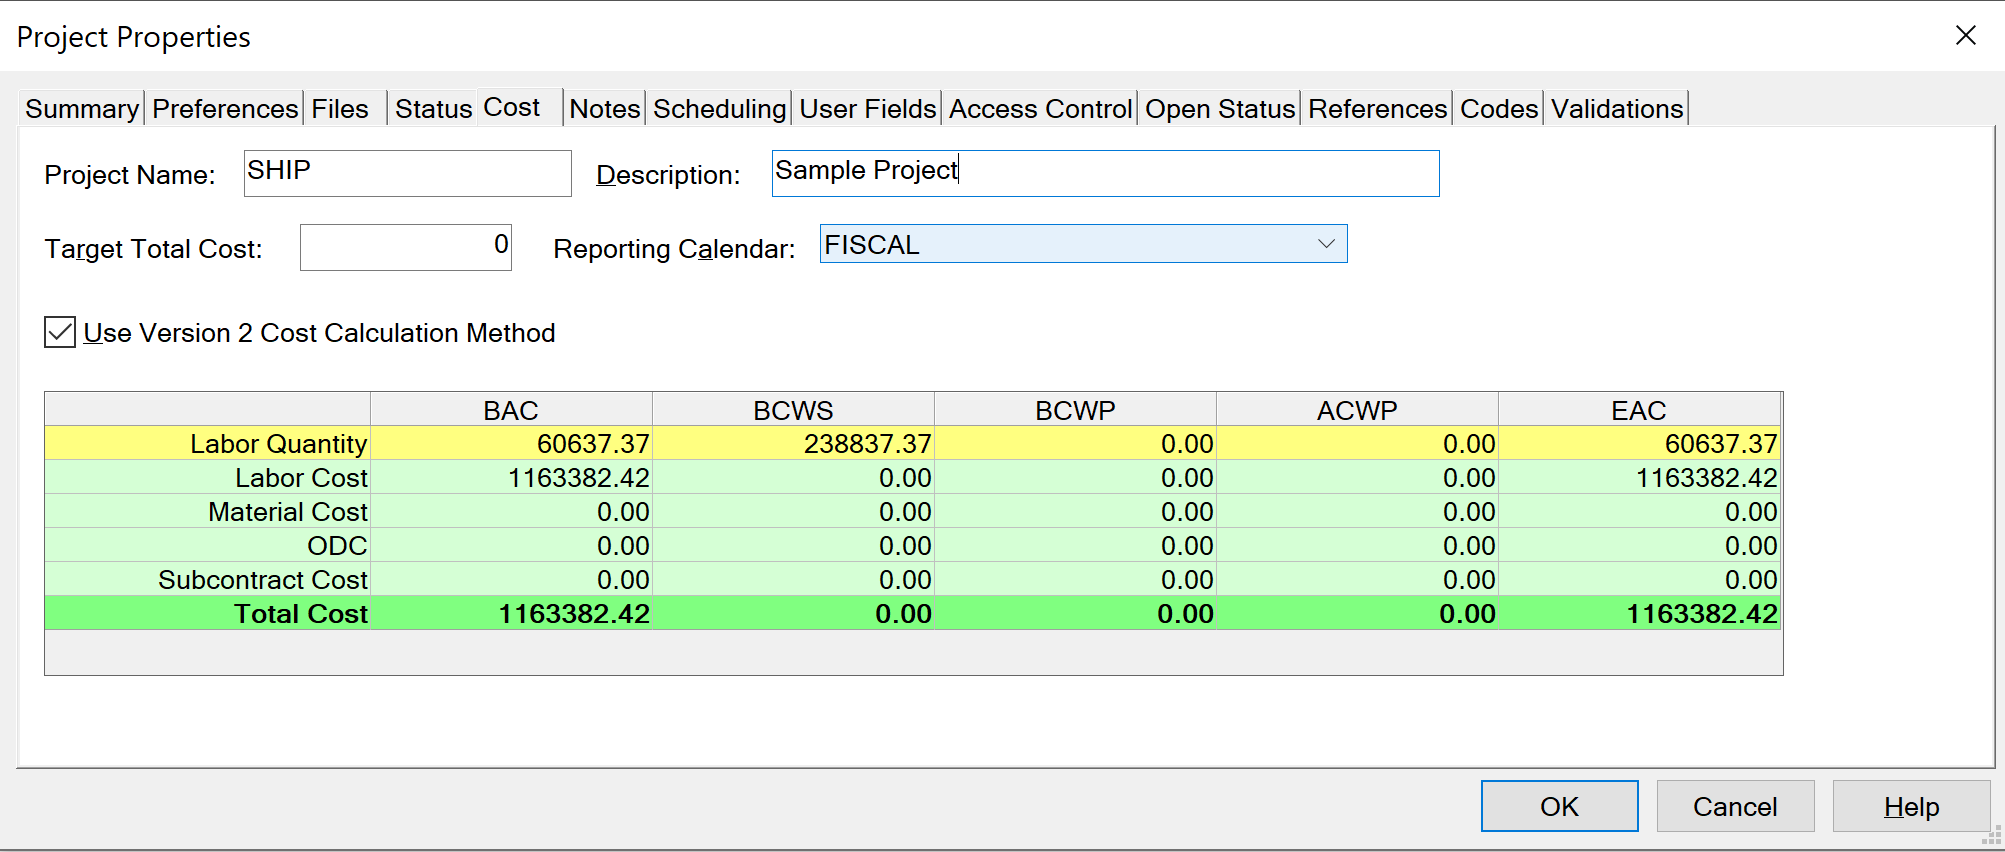The image size is (2005, 852).
Task: Select the BCWS column header
Action: (793, 410)
